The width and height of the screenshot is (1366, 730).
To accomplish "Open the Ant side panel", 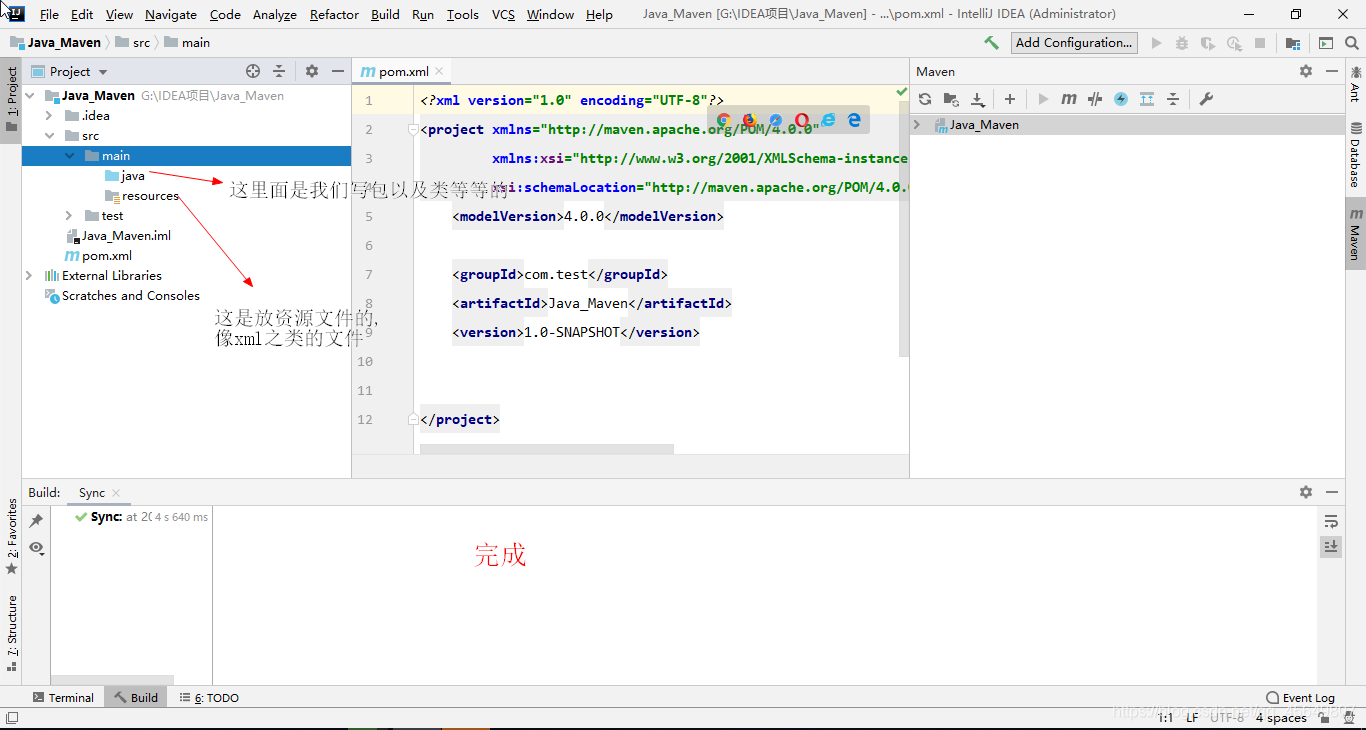I will pos(1355,85).
